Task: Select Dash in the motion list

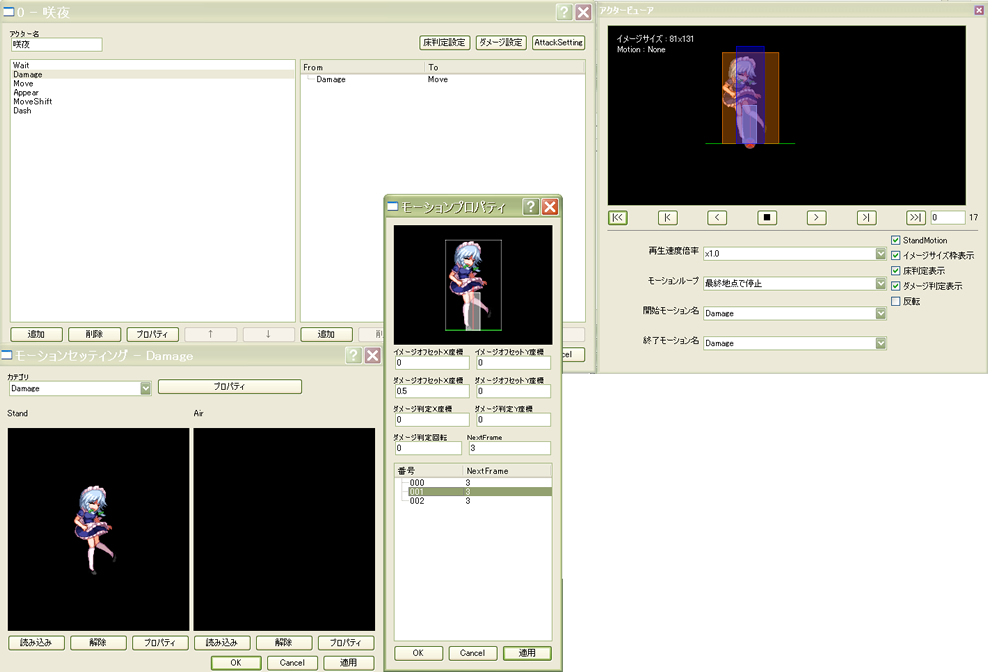Action: [x=153, y=110]
